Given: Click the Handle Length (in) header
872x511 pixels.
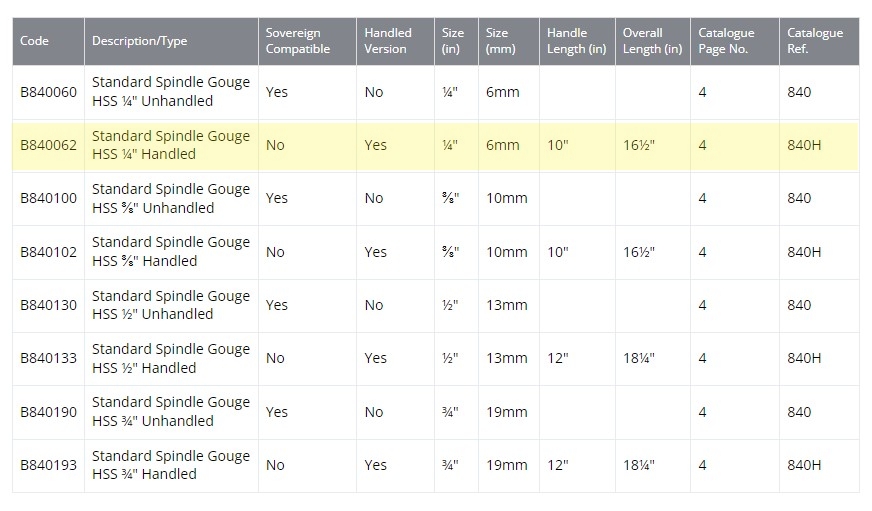Looking at the screenshot, I should click(x=576, y=41).
